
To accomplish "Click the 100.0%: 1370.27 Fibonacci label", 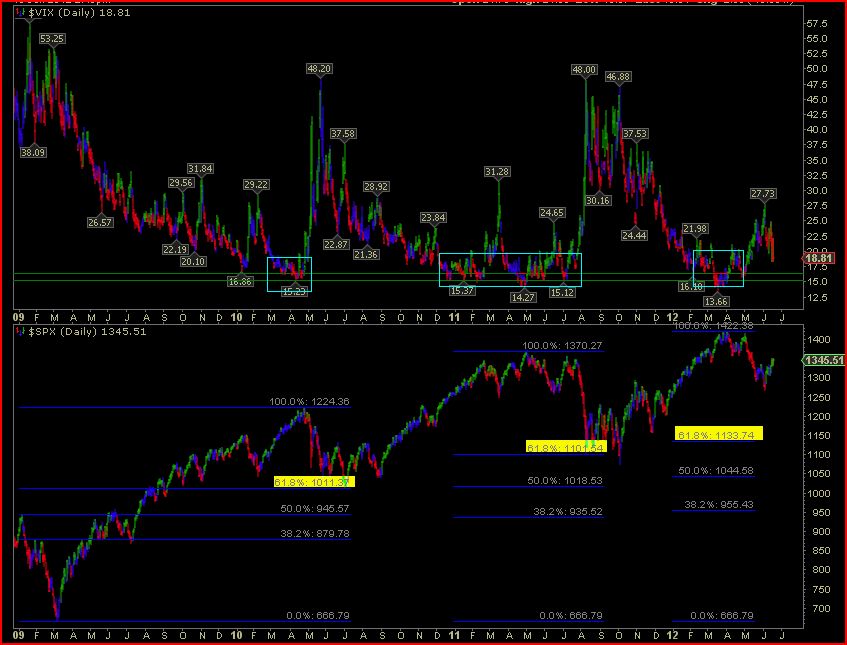I will [562, 346].
